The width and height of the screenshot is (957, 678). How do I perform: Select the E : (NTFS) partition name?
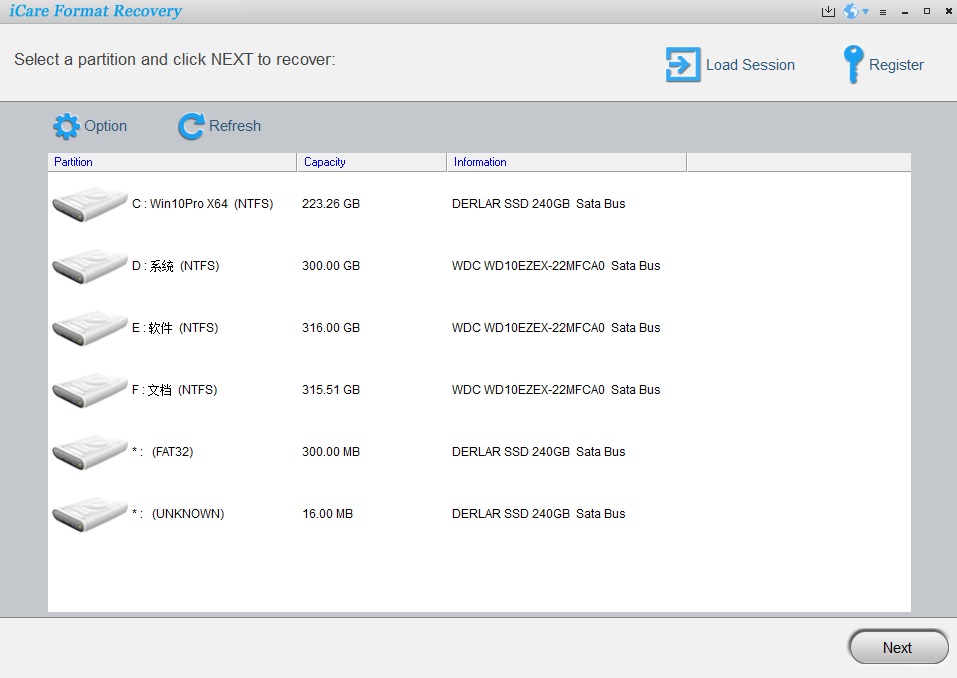click(175, 328)
